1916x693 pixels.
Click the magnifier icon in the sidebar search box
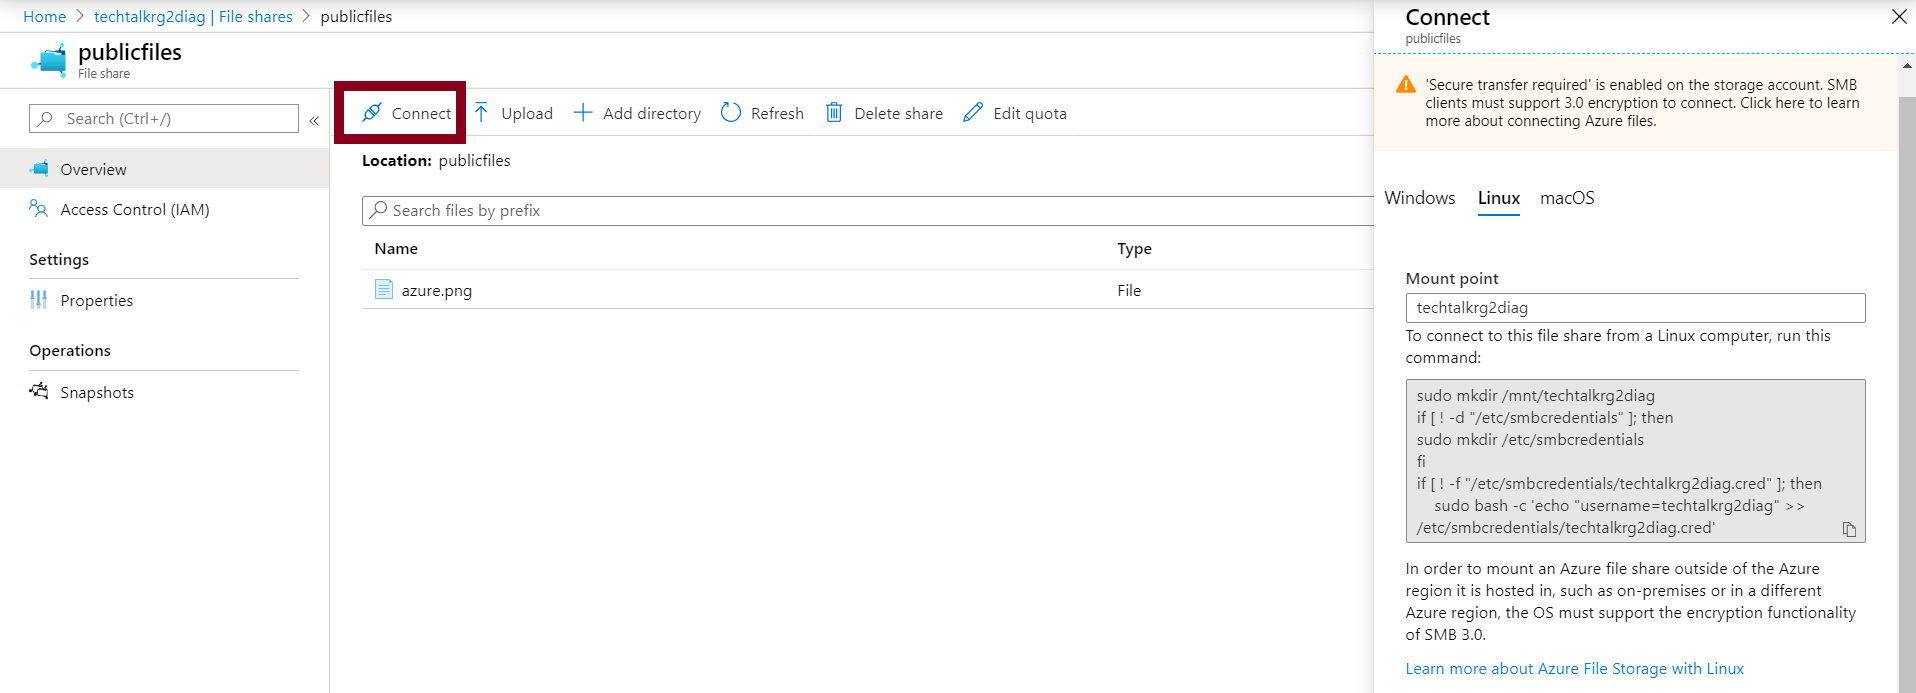(46, 118)
